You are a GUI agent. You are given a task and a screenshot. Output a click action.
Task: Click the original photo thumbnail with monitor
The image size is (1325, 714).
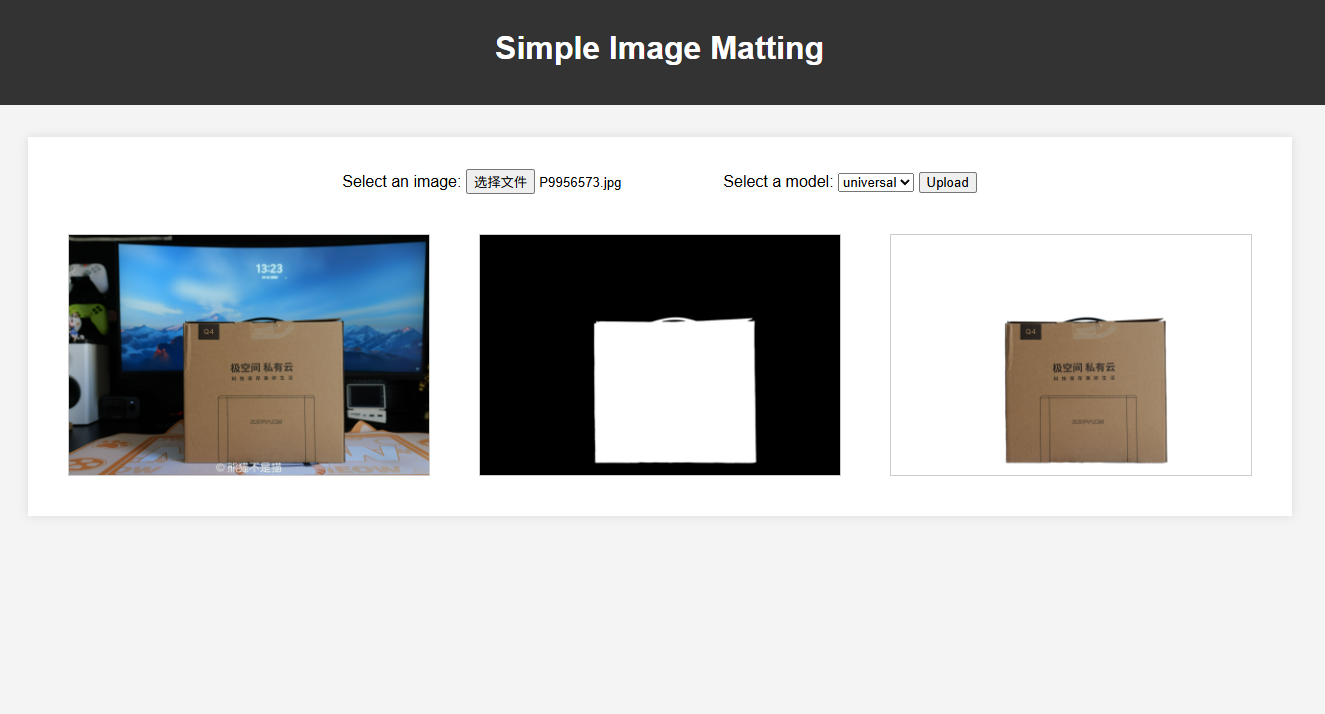coord(249,355)
